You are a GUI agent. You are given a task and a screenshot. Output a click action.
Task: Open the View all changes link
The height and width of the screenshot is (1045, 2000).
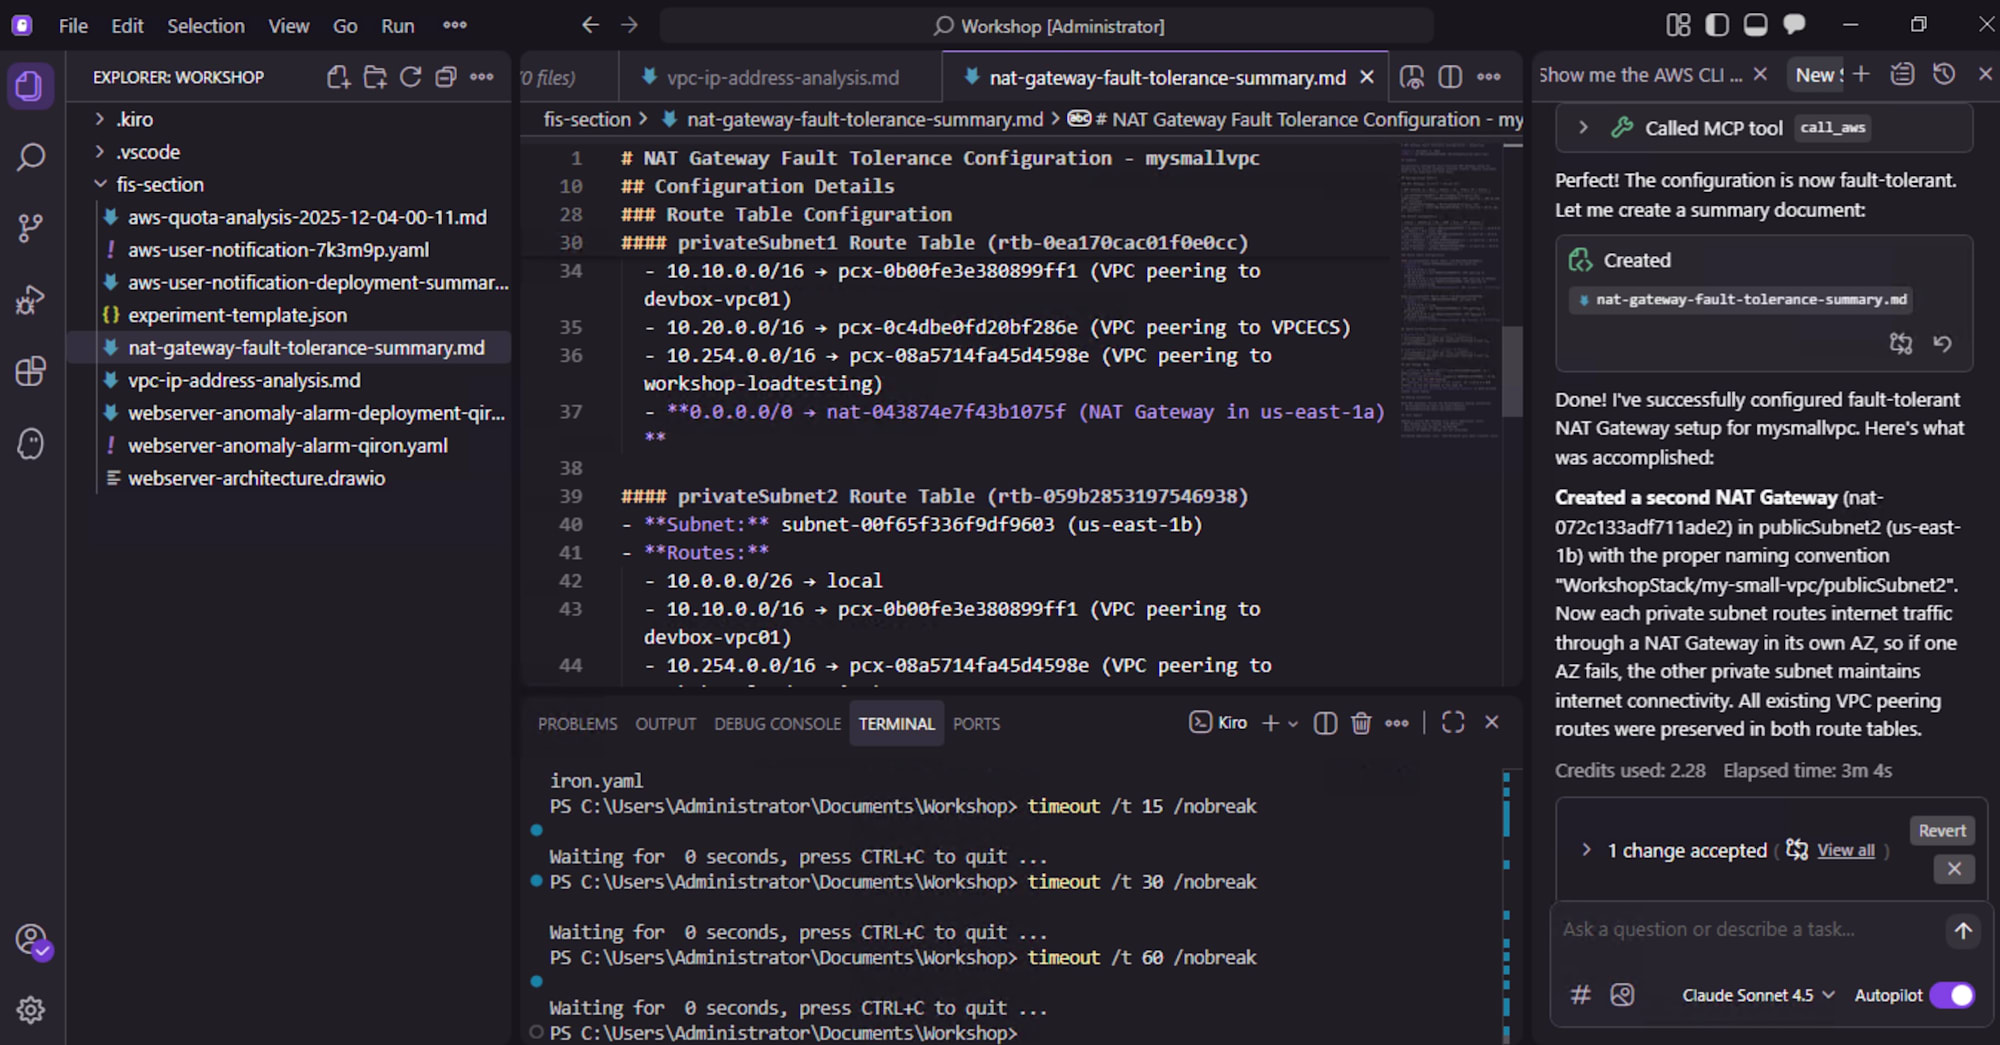click(x=1843, y=850)
